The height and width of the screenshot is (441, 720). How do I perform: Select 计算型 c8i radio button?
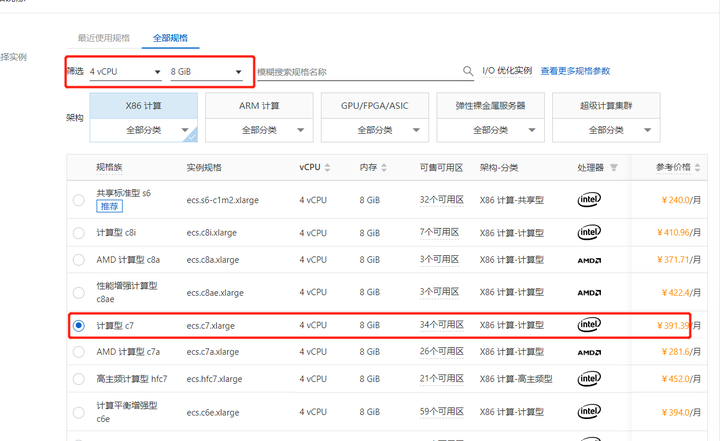coord(79,233)
